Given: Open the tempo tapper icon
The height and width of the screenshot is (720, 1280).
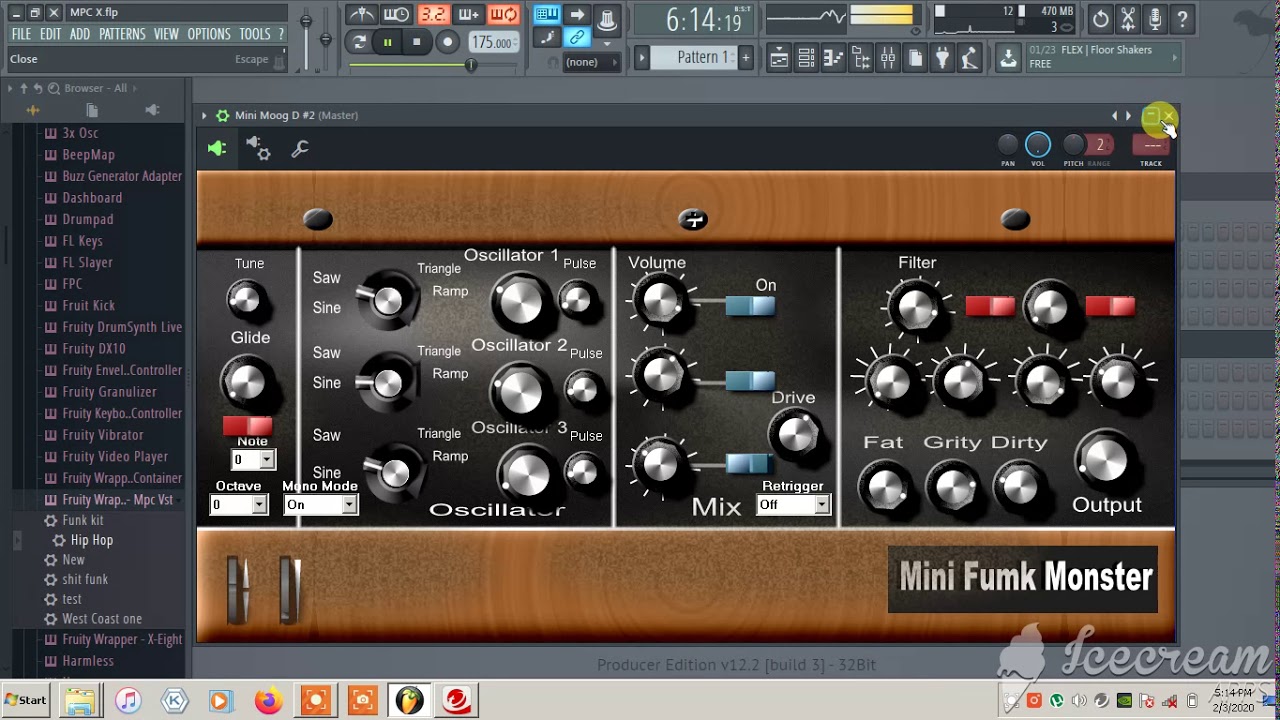Looking at the screenshot, I should (969, 59).
